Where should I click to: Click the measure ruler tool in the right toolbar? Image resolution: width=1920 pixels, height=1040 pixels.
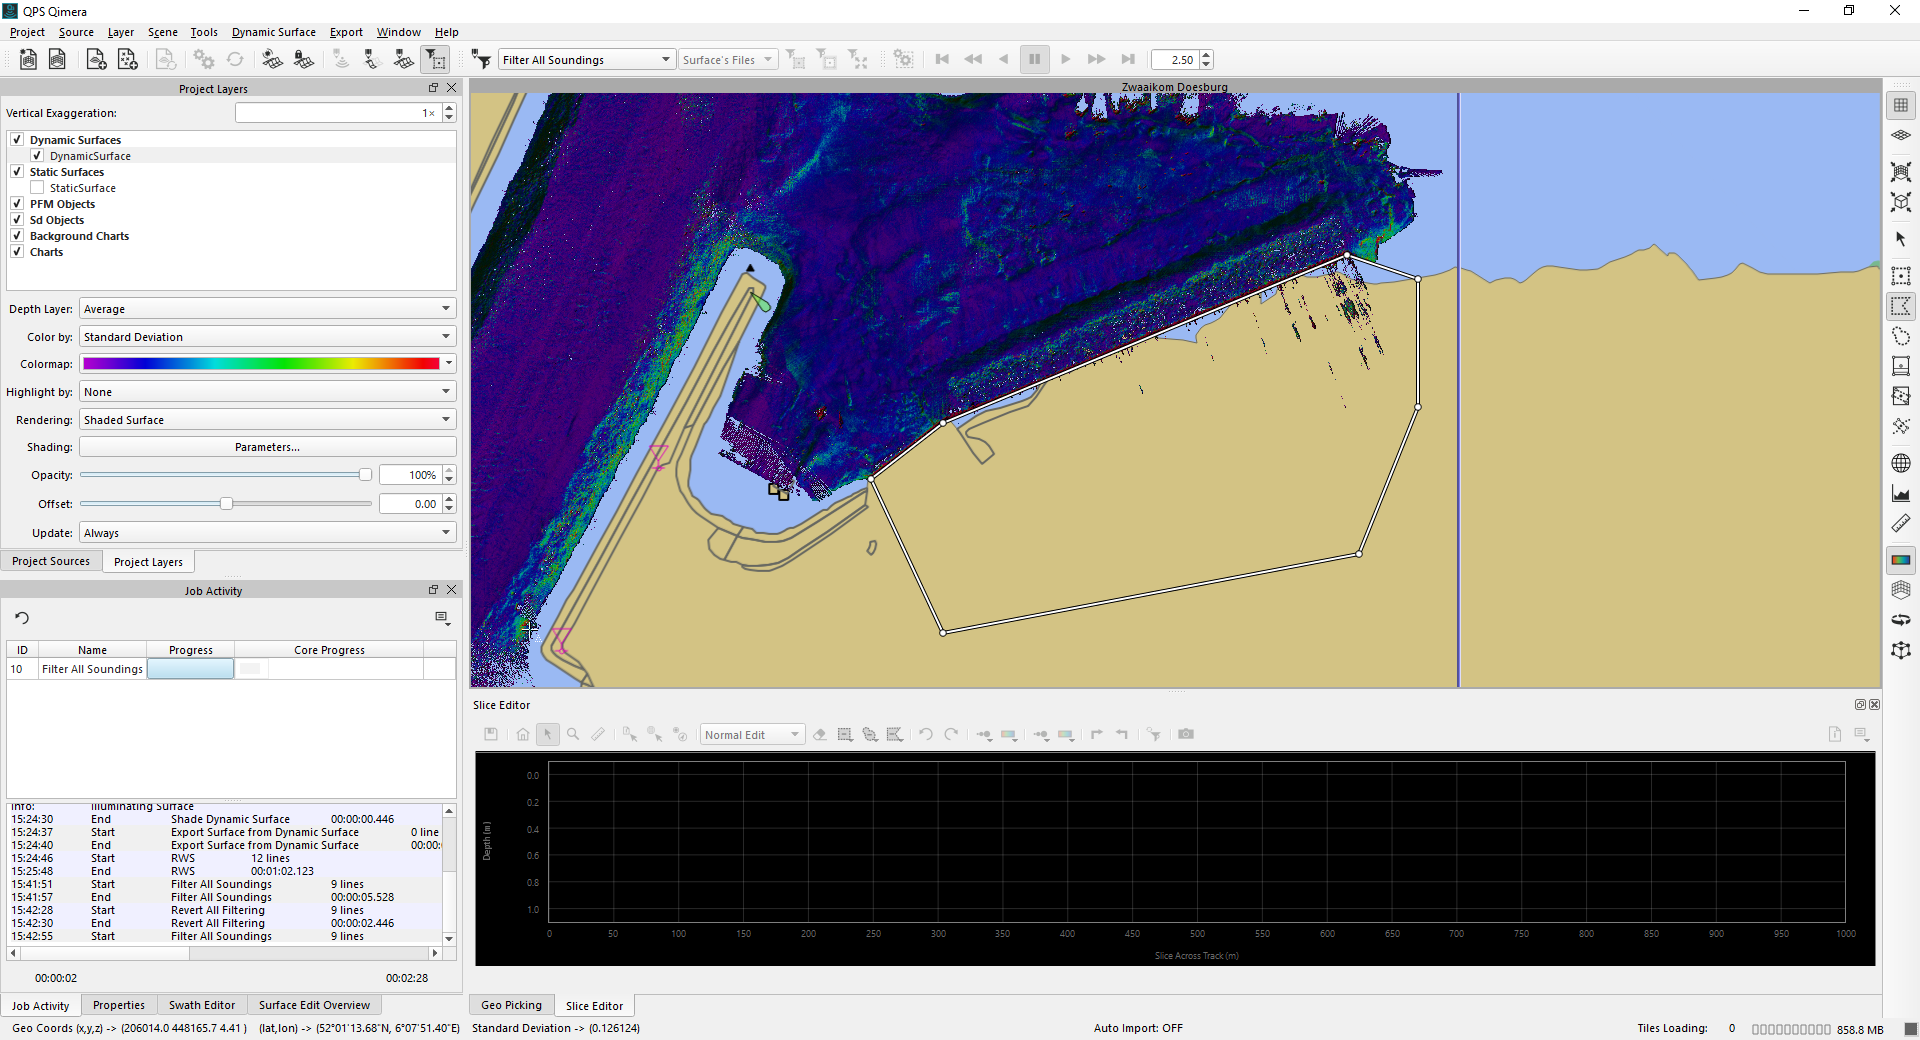1901,524
